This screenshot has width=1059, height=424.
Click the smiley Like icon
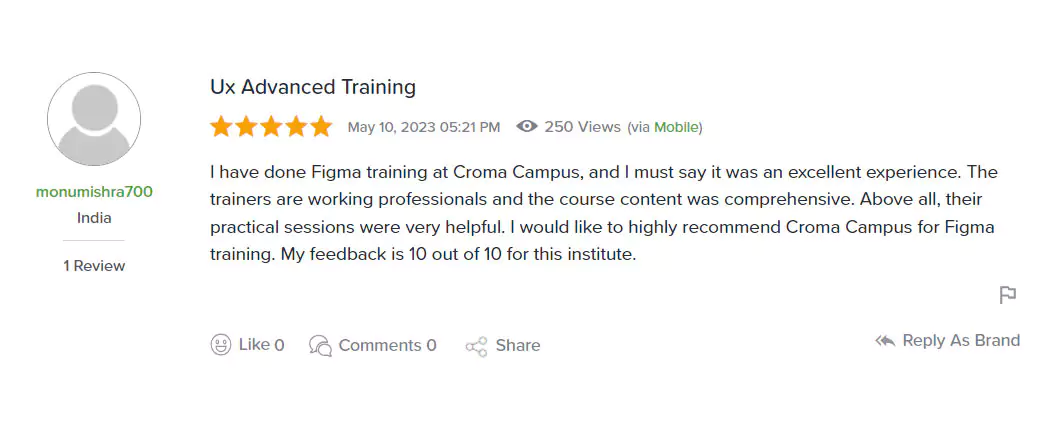(x=221, y=345)
